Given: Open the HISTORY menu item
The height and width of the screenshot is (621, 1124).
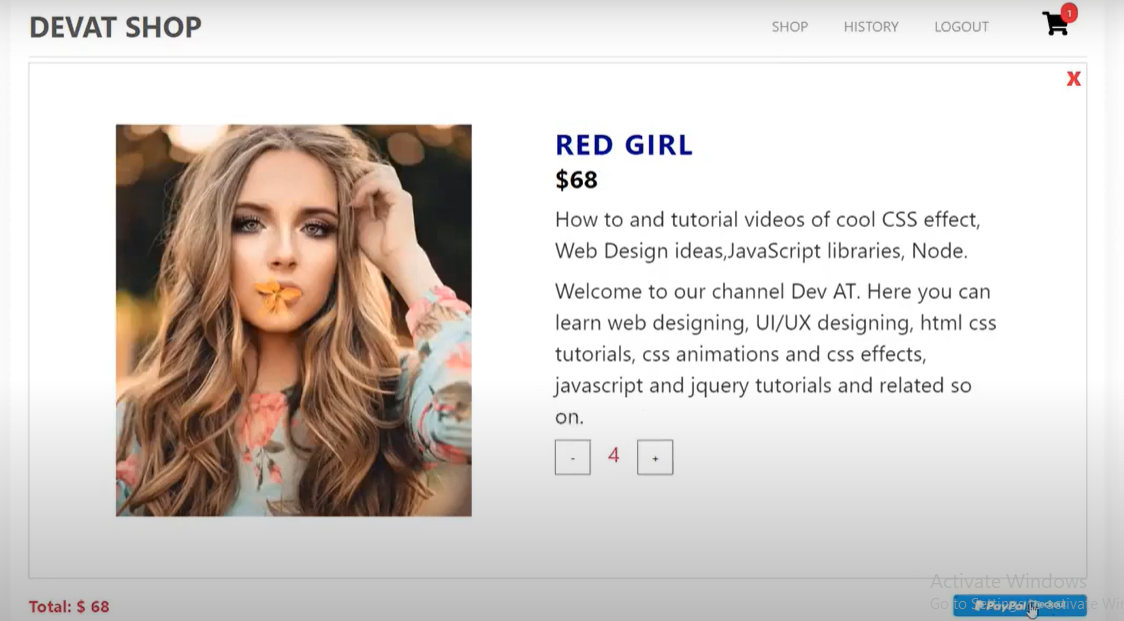Looking at the screenshot, I should click(x=871, y=27).
